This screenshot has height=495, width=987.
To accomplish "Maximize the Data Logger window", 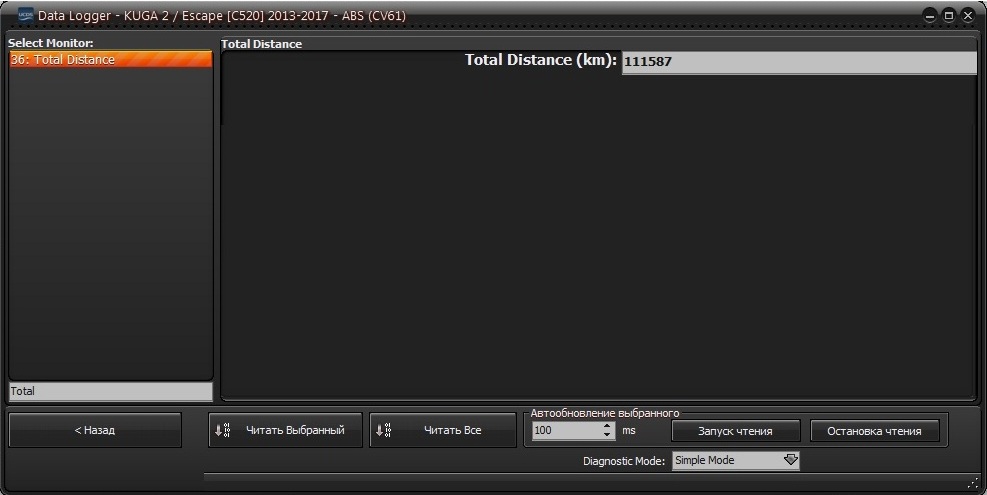I will tap(948, 17).
